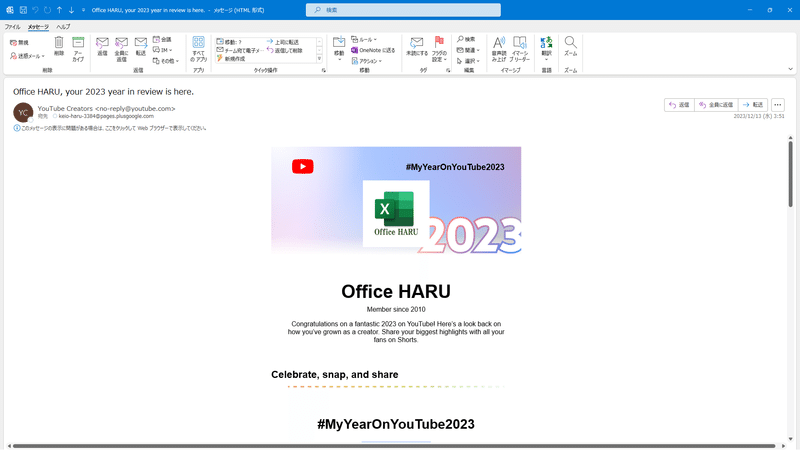Save using the title bar save icon
Viewport: 800px width, 450px height.
(x=23, y=10)
